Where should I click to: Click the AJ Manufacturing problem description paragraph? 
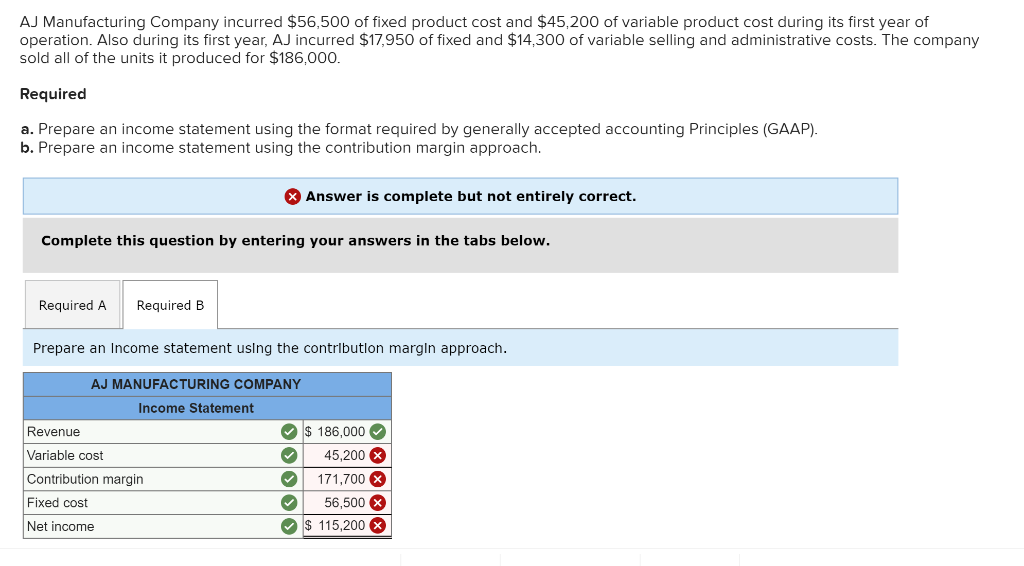point(500,40)
